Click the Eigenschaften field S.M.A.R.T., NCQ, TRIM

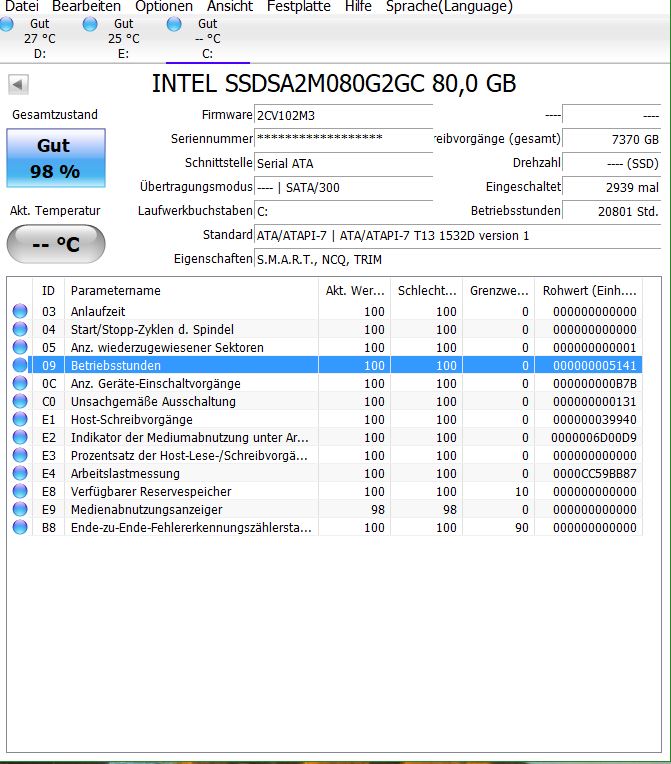pyautogui.click(x=458, y=259)
